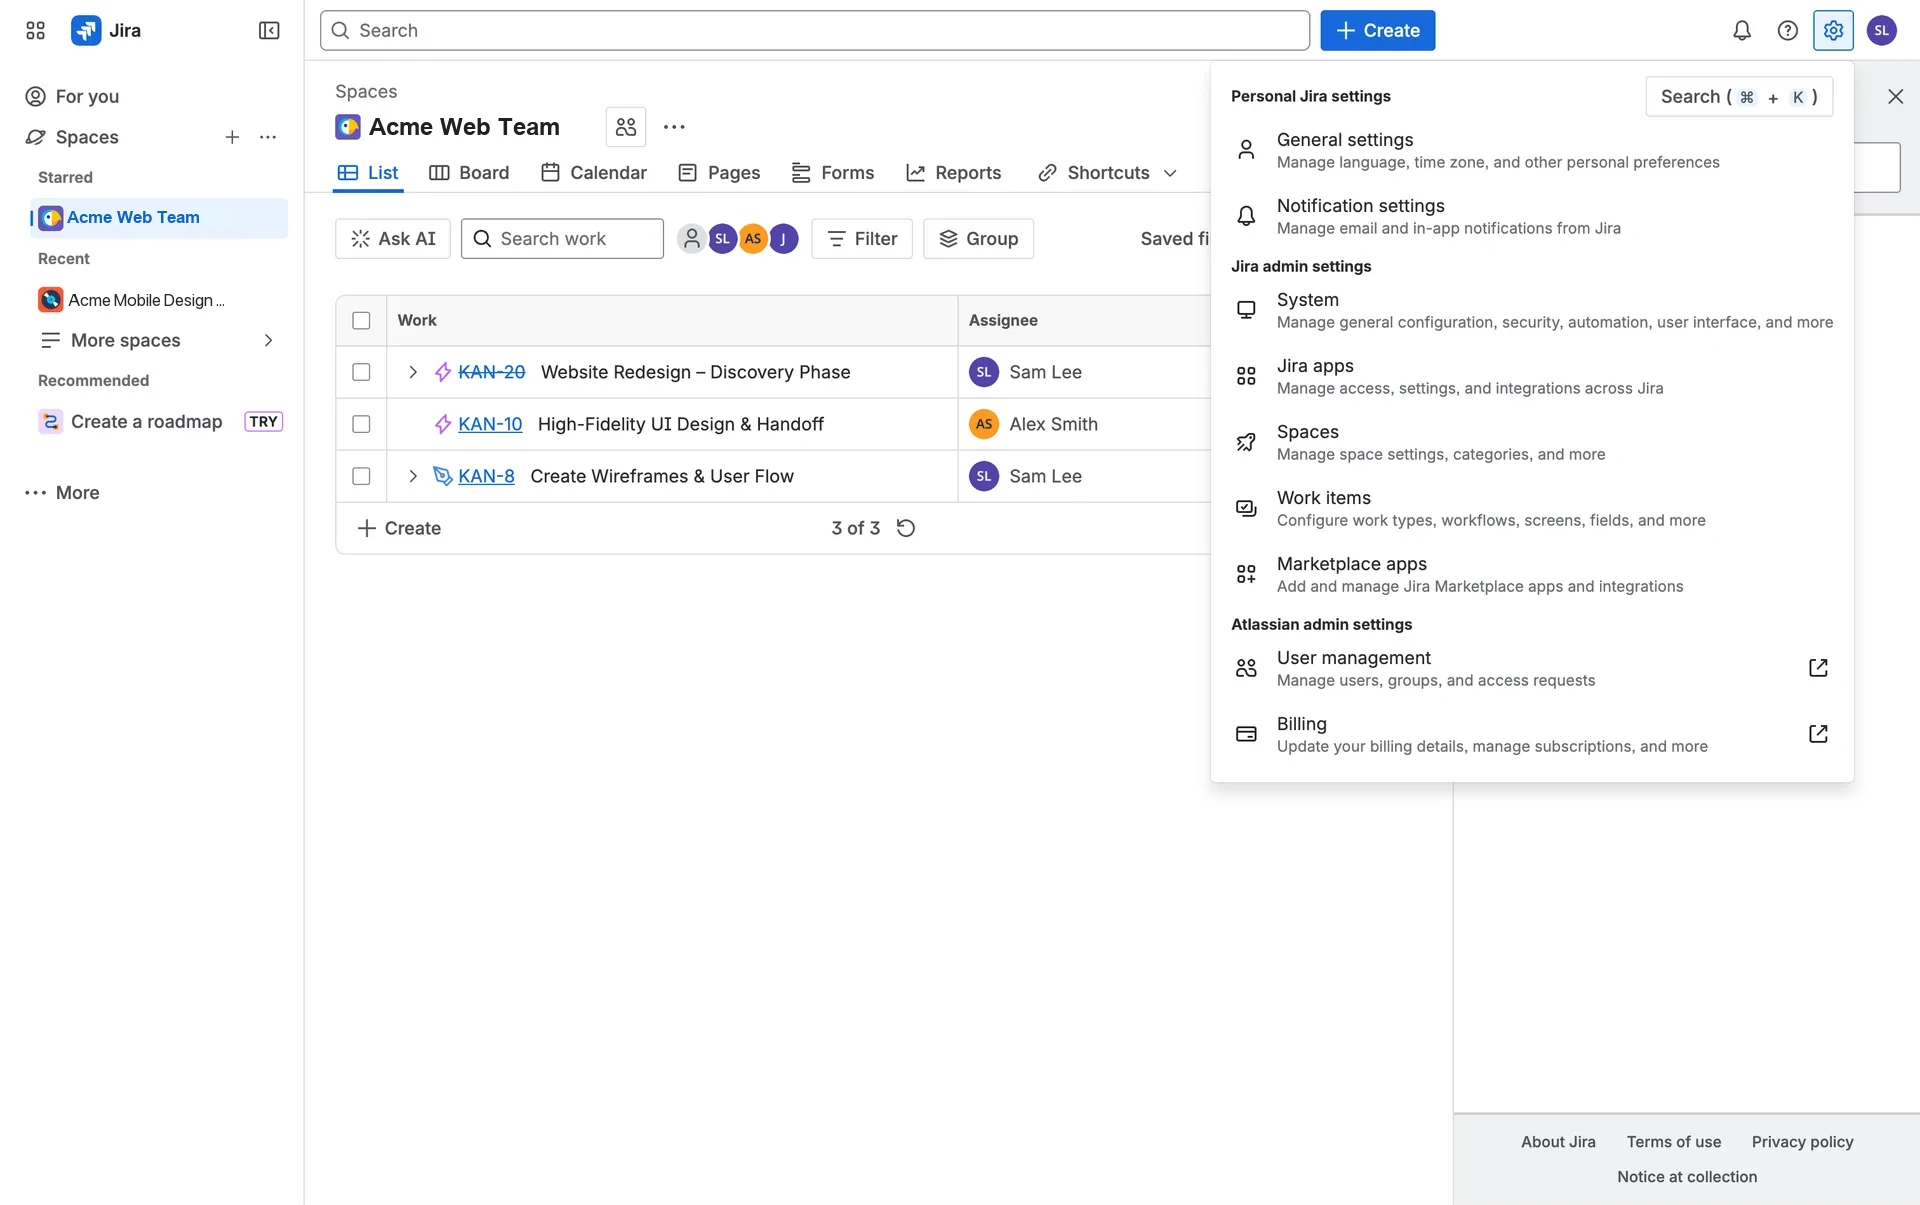
Task: Click the settings Search shortcut box
Action: [x=1738, y=96]
